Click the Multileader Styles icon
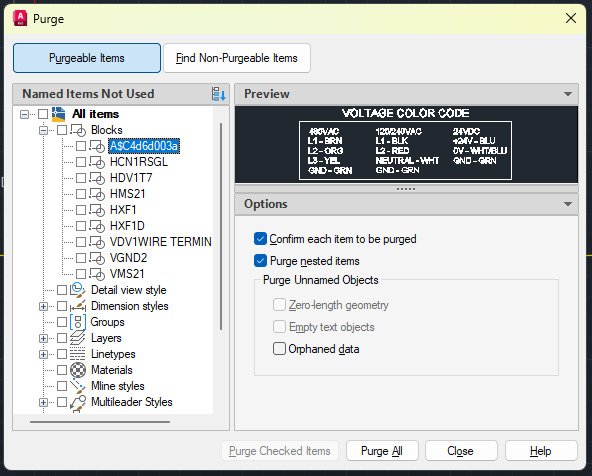 (78, 402)
